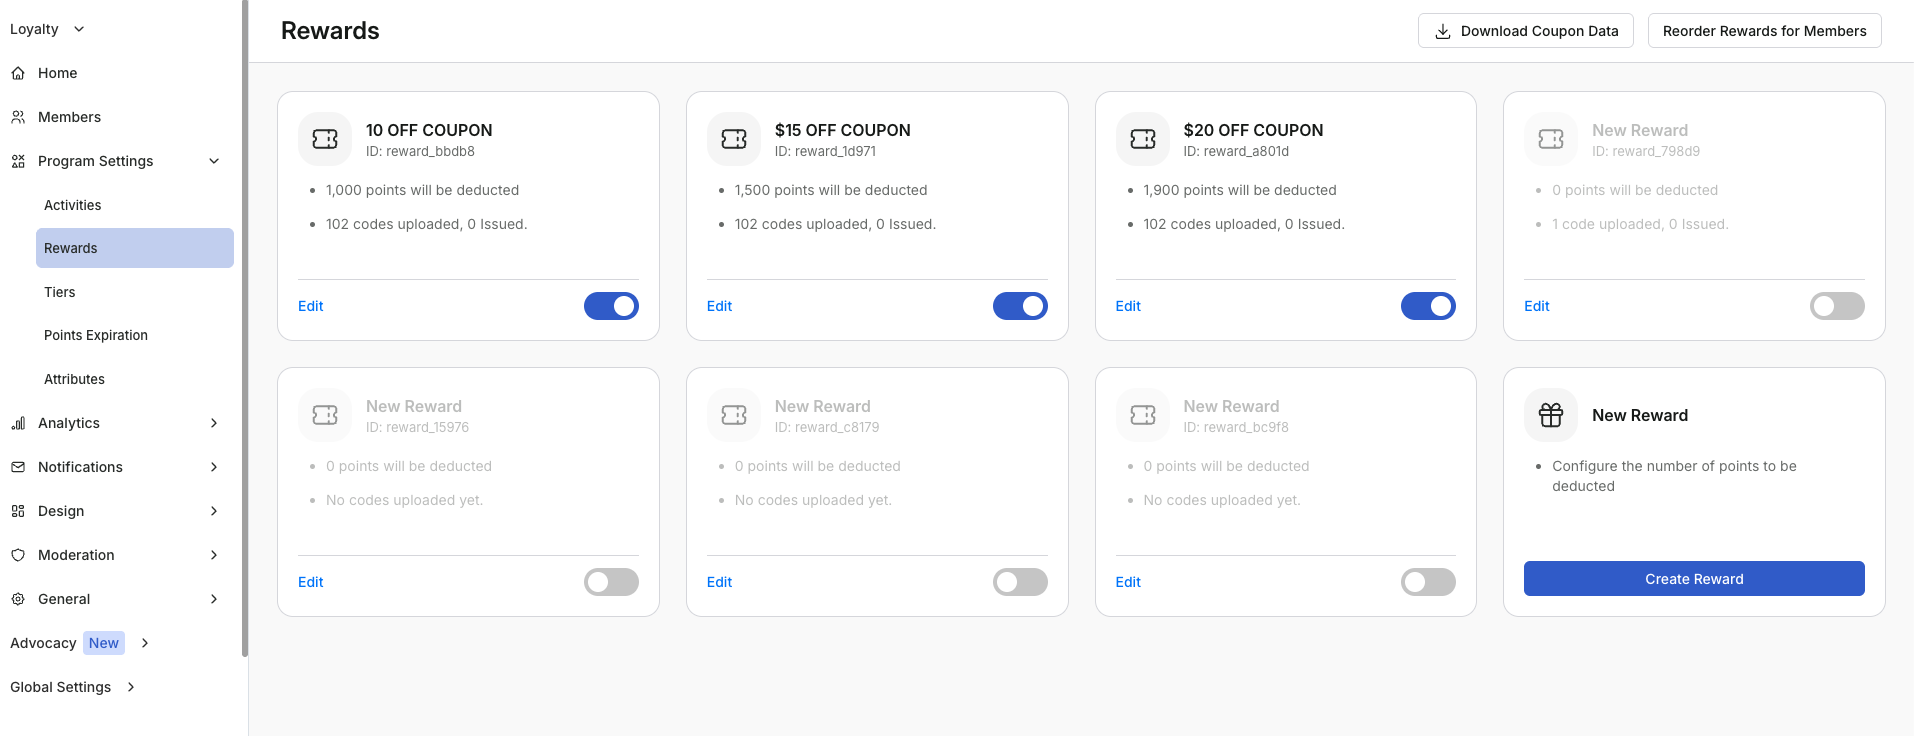Expand the Analytics chevron
Screen dimensions: 1914x736
click(x=214, y=423)
